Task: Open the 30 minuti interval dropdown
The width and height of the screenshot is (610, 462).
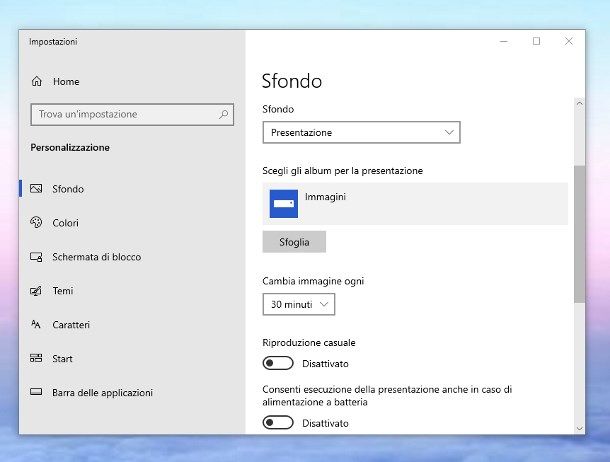Action: point(299,304)
